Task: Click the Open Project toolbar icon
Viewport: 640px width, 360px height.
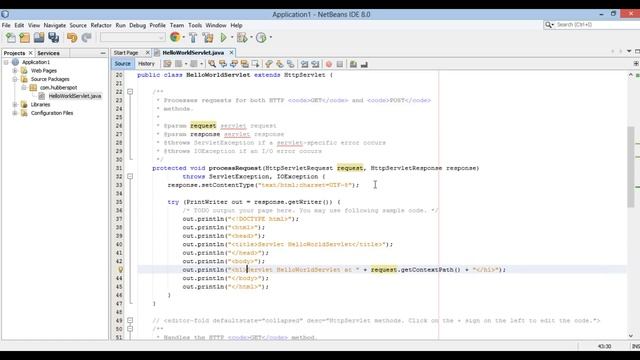Action: coord(39,38)
